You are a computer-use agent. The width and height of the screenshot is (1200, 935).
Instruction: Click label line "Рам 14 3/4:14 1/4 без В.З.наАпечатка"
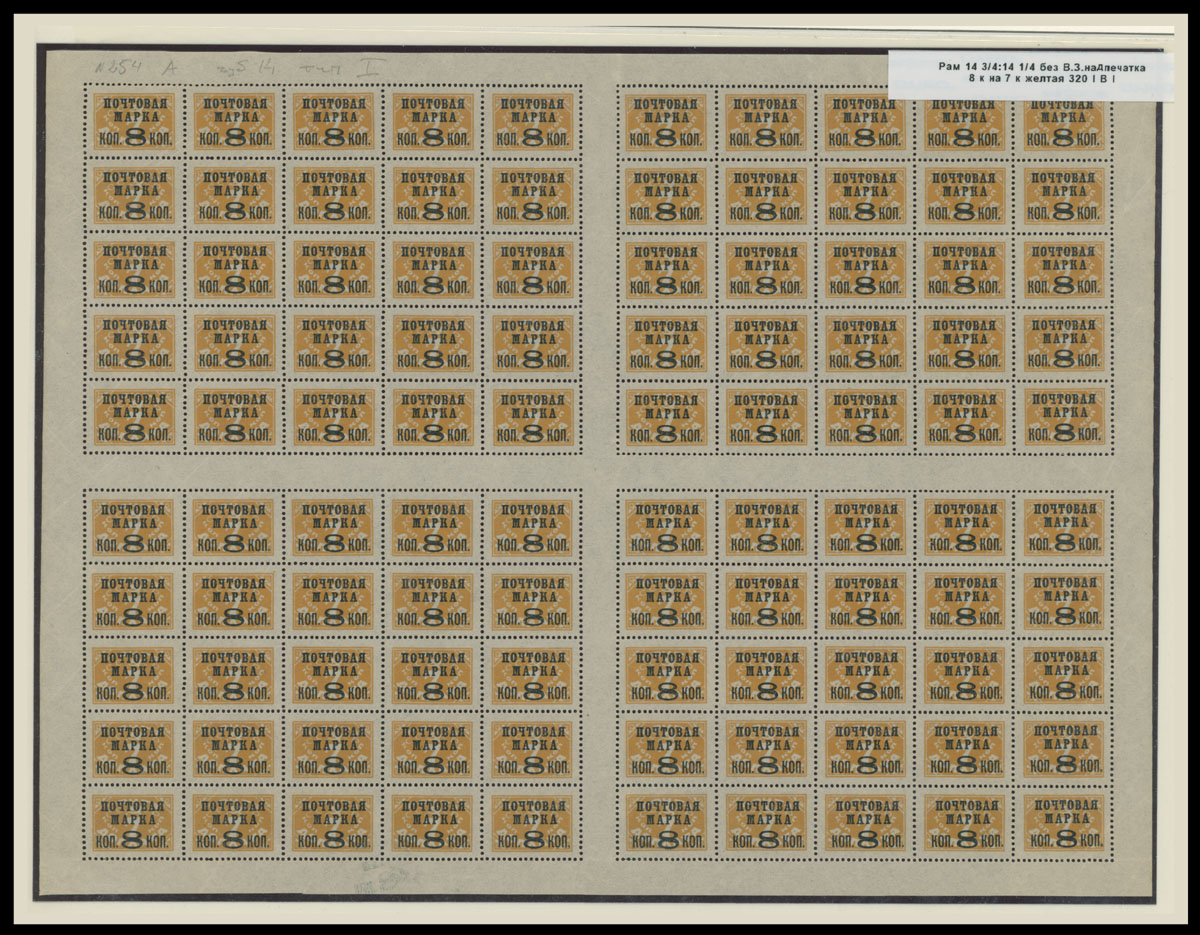click(x=1043, y=65)
